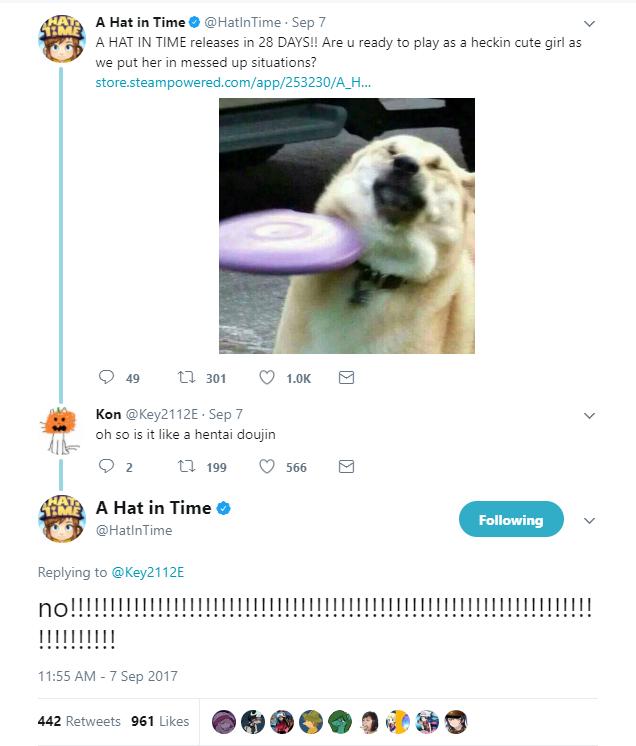This screenshot has width=636, height=746.
Task: Reply to the A Hat in Time tweet
Action: pos(107,378)
